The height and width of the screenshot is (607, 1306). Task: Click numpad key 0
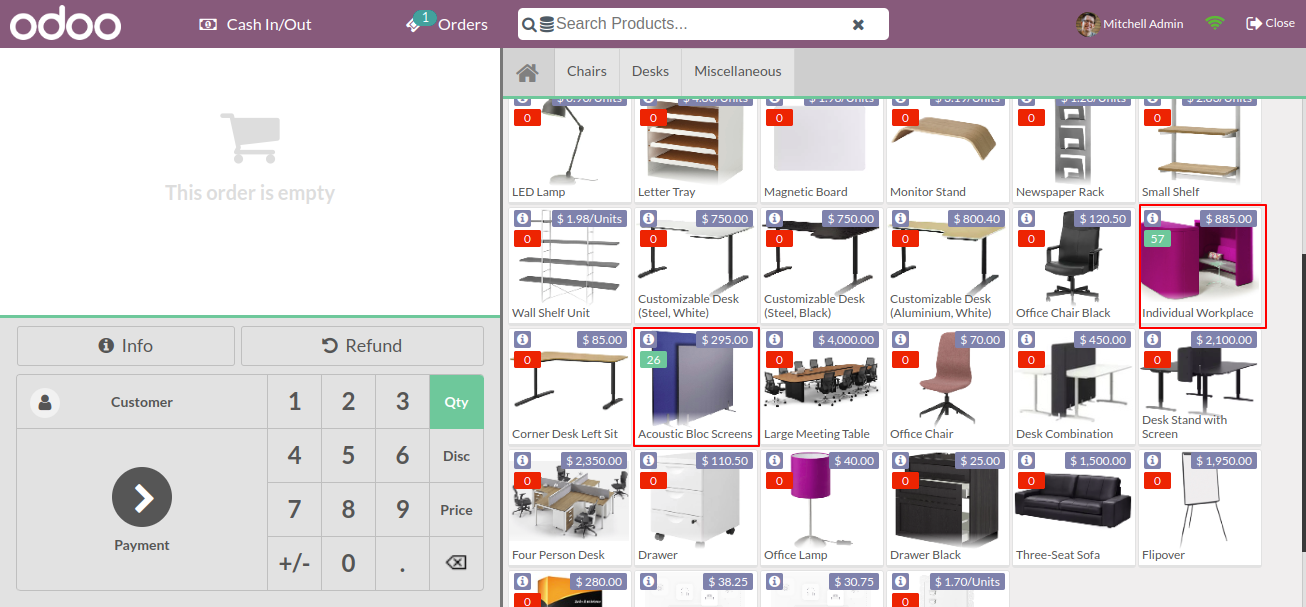point(348,563)
